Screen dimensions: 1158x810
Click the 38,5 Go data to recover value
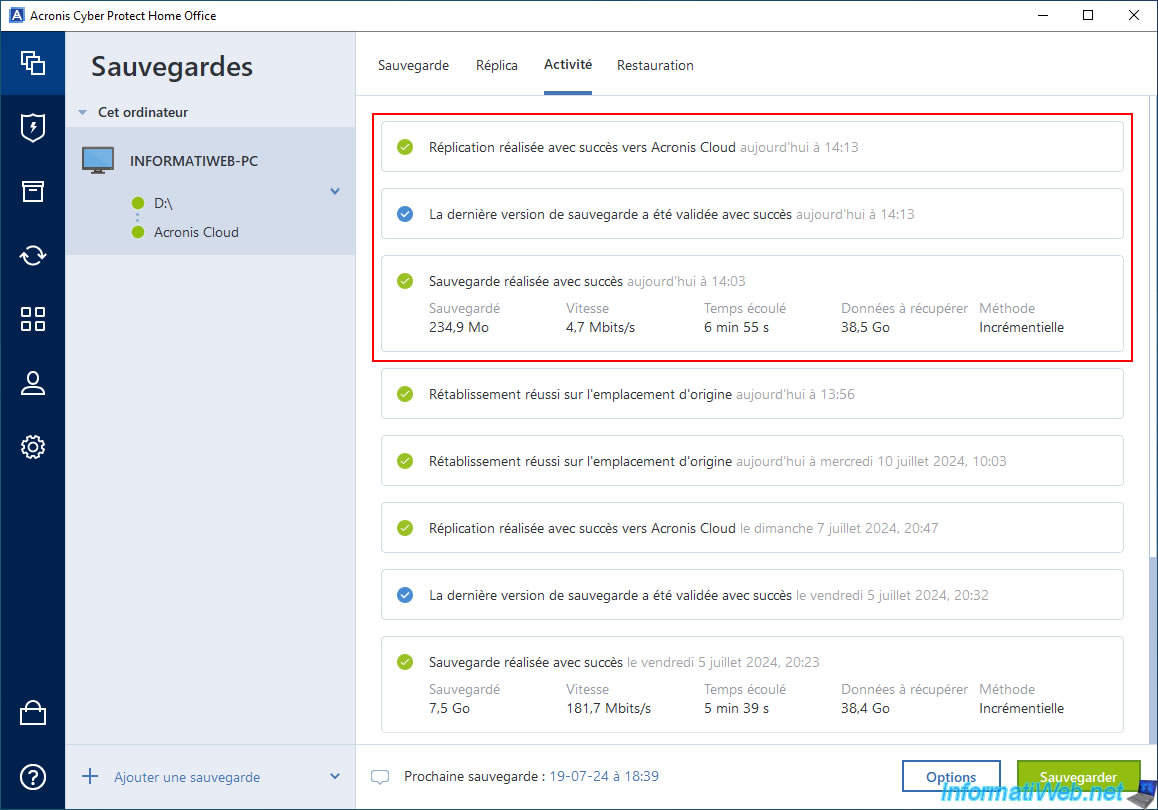(865, 327)
